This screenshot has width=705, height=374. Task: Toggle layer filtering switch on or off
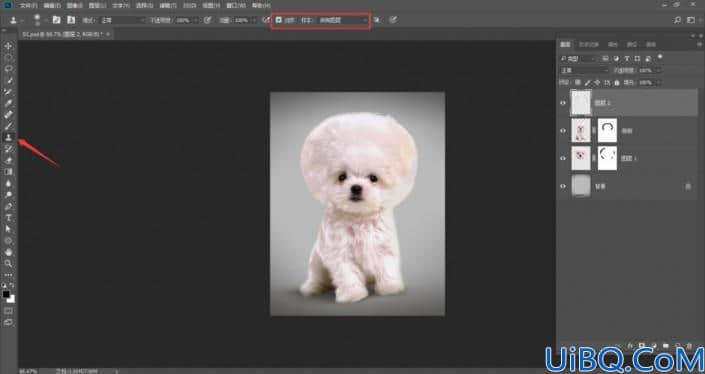click(660, 57)
